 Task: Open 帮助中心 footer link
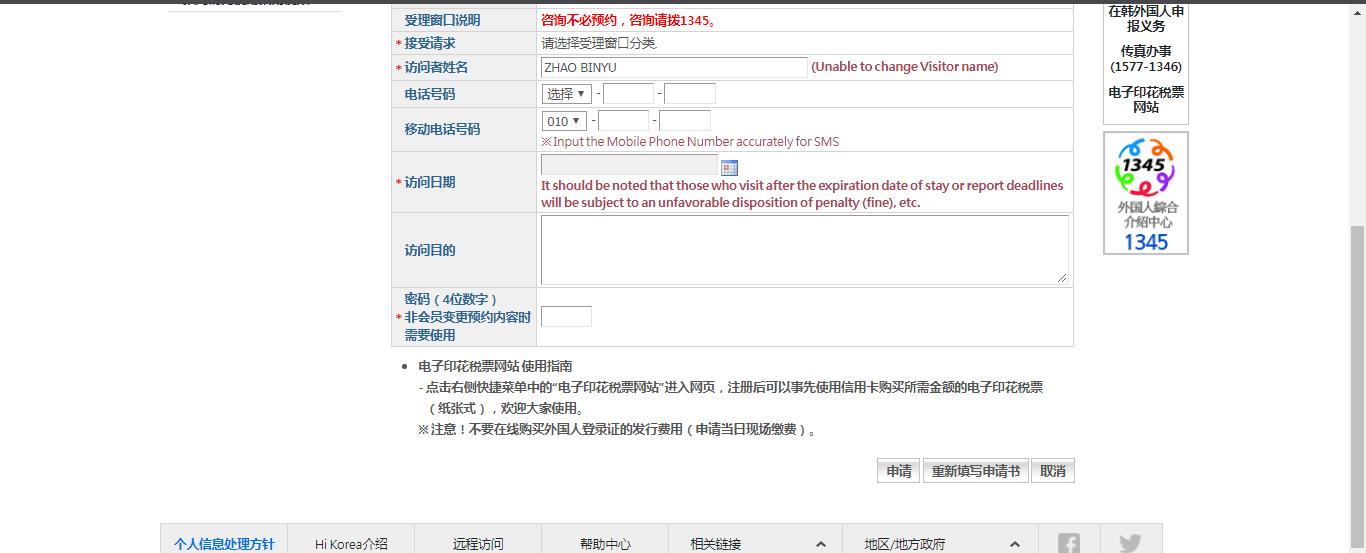click(605, 544)
